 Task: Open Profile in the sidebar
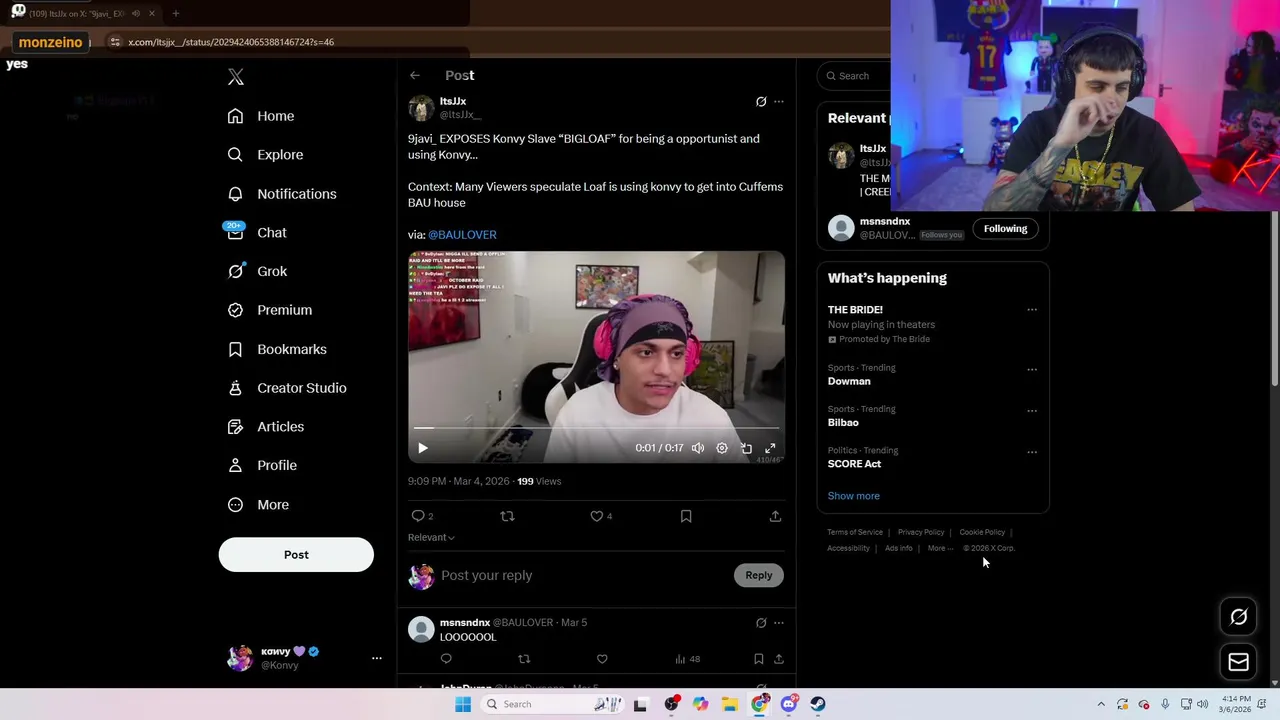[x=262, y=466]
